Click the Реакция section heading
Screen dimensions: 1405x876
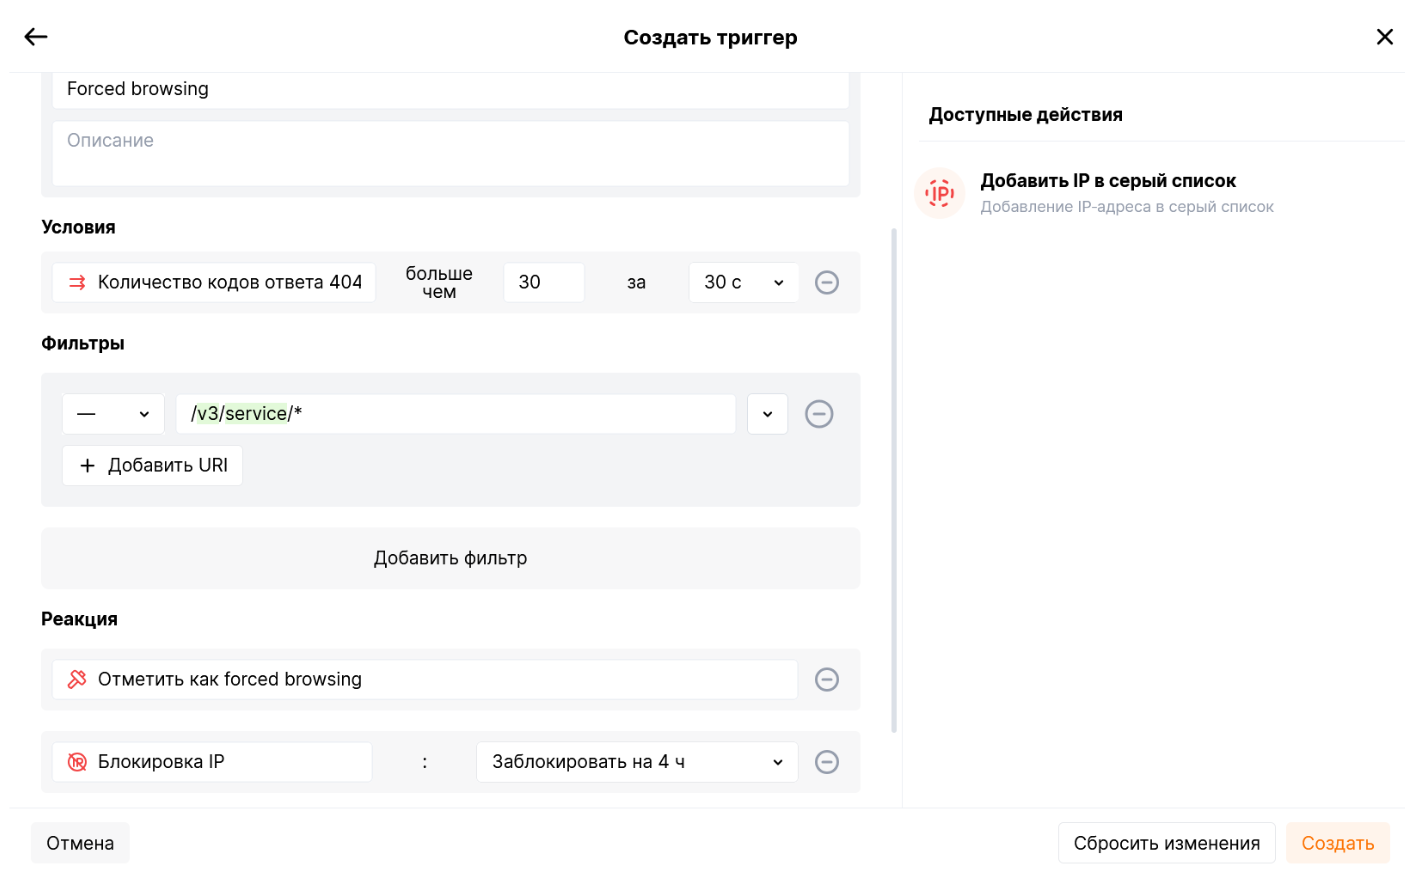79,619
